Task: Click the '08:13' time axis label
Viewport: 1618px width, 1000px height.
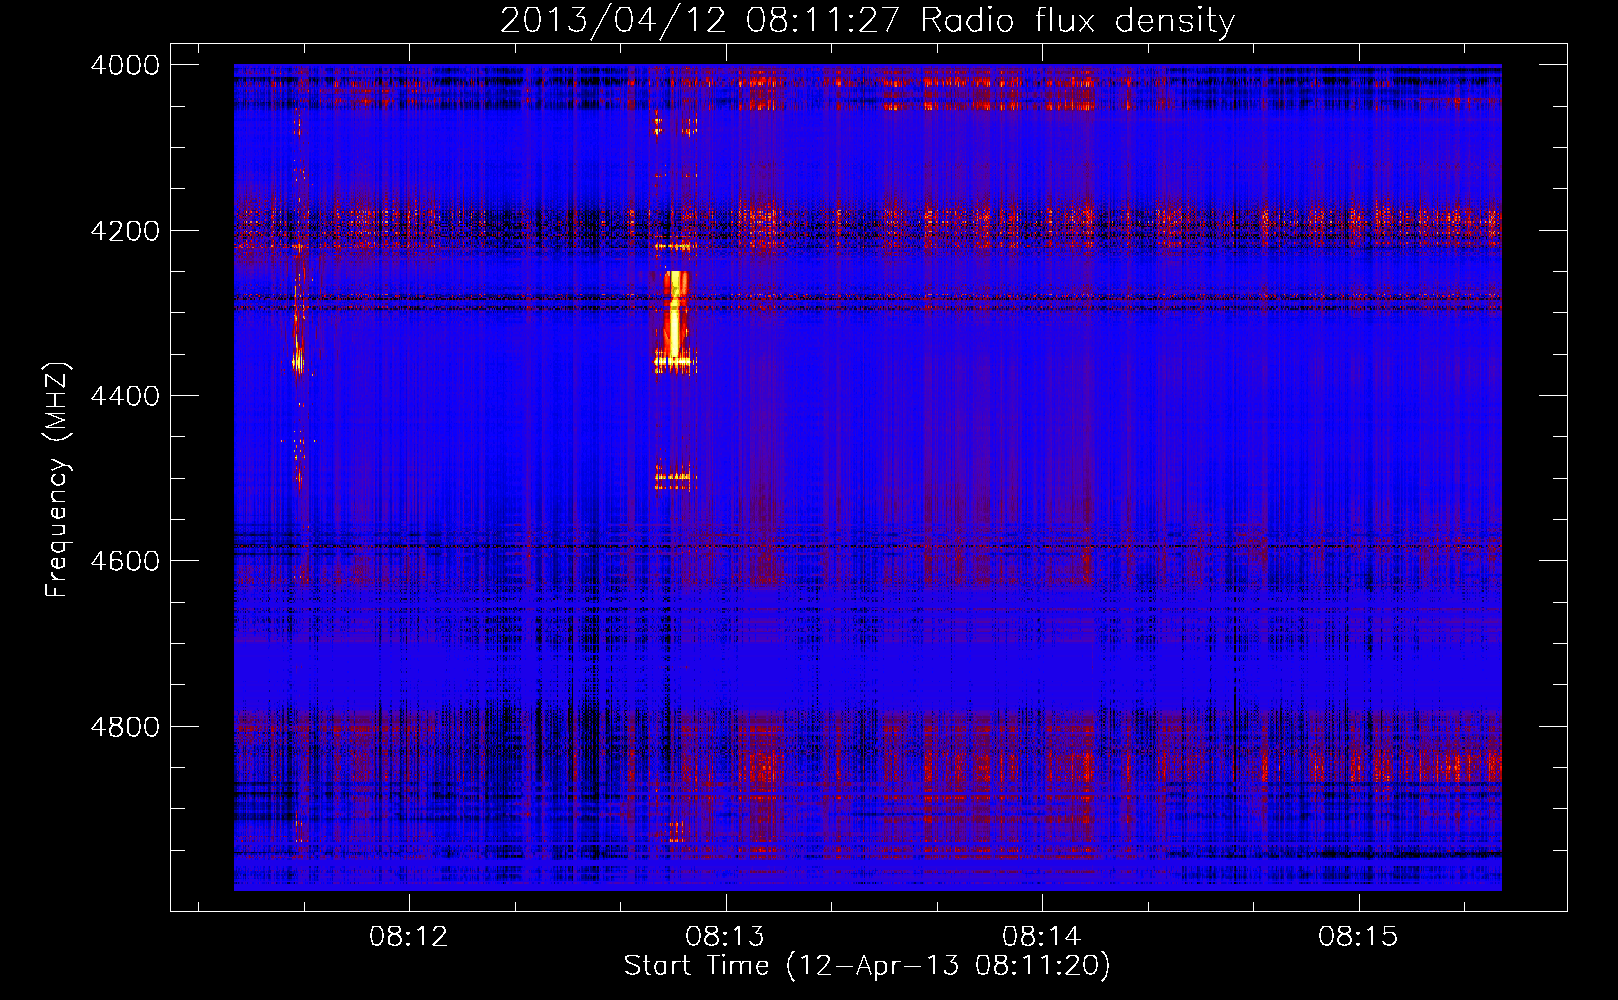Action: coord(725,937)
